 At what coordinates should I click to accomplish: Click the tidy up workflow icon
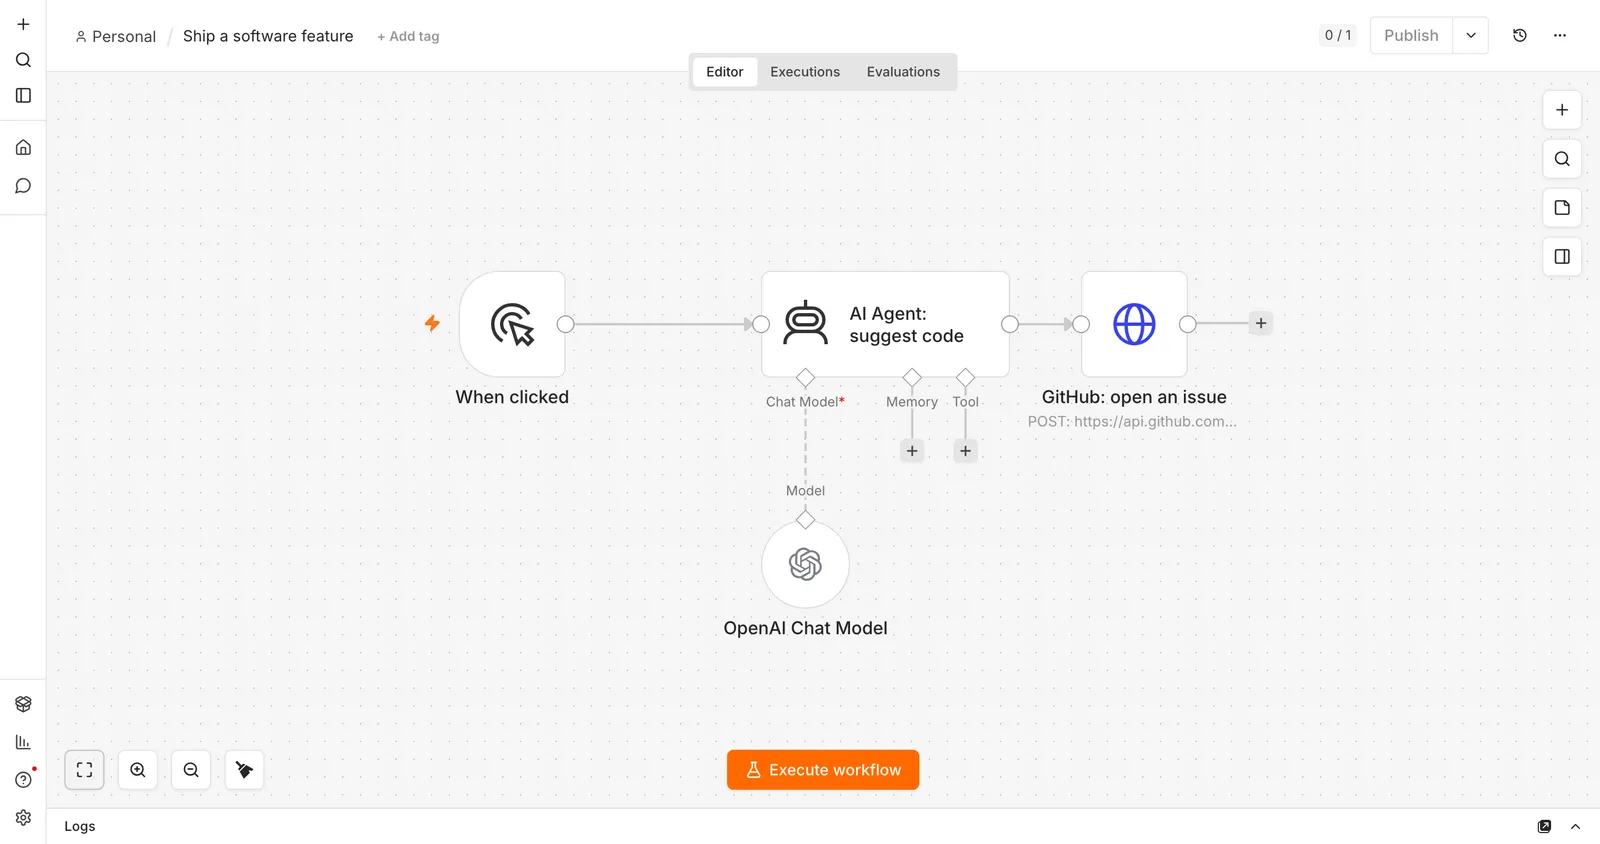click(244, 770)
